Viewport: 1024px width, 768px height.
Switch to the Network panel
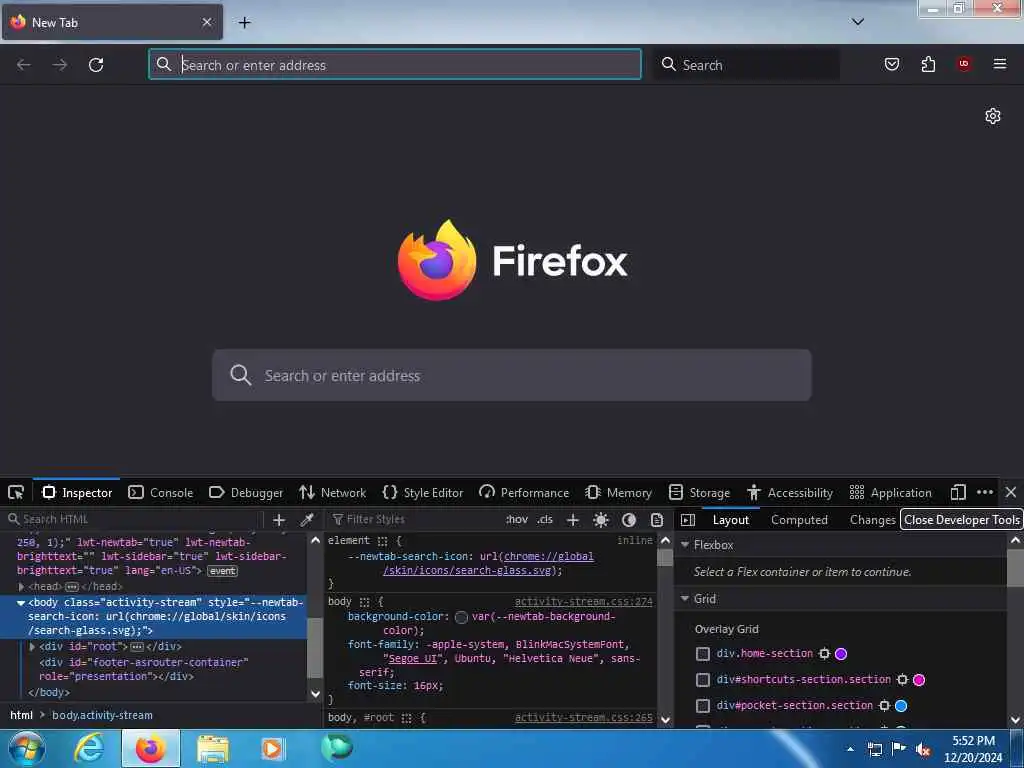[x=332, y=492]
